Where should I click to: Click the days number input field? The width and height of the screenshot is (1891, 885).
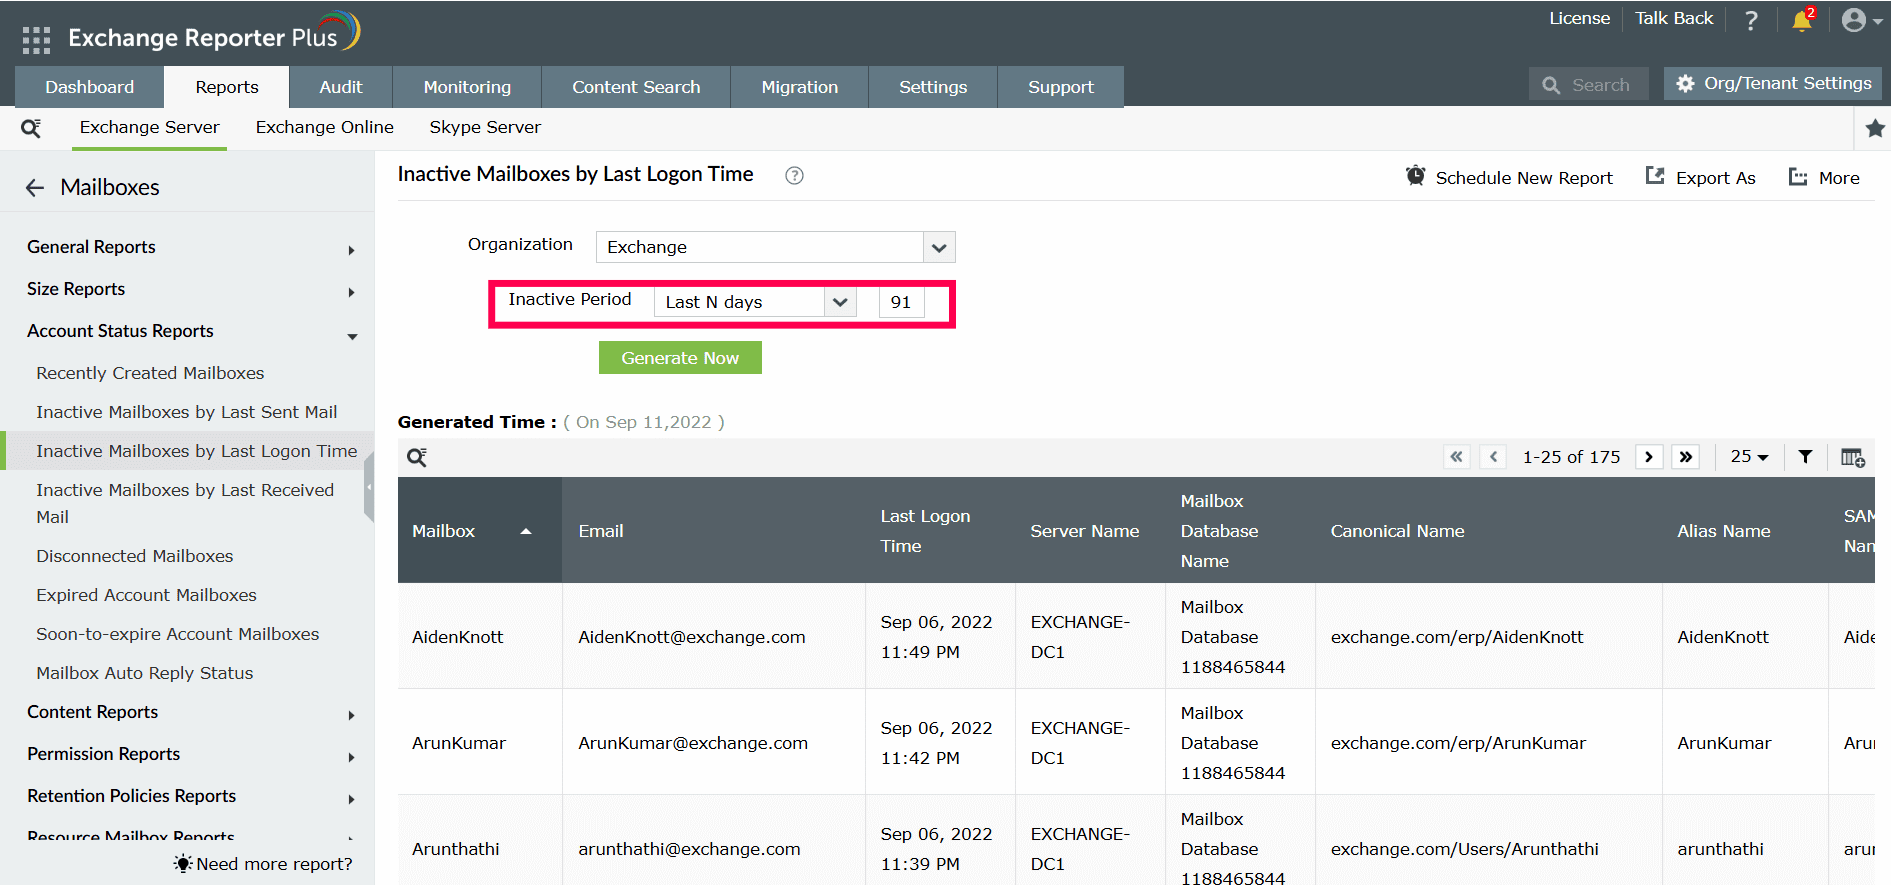902,302
